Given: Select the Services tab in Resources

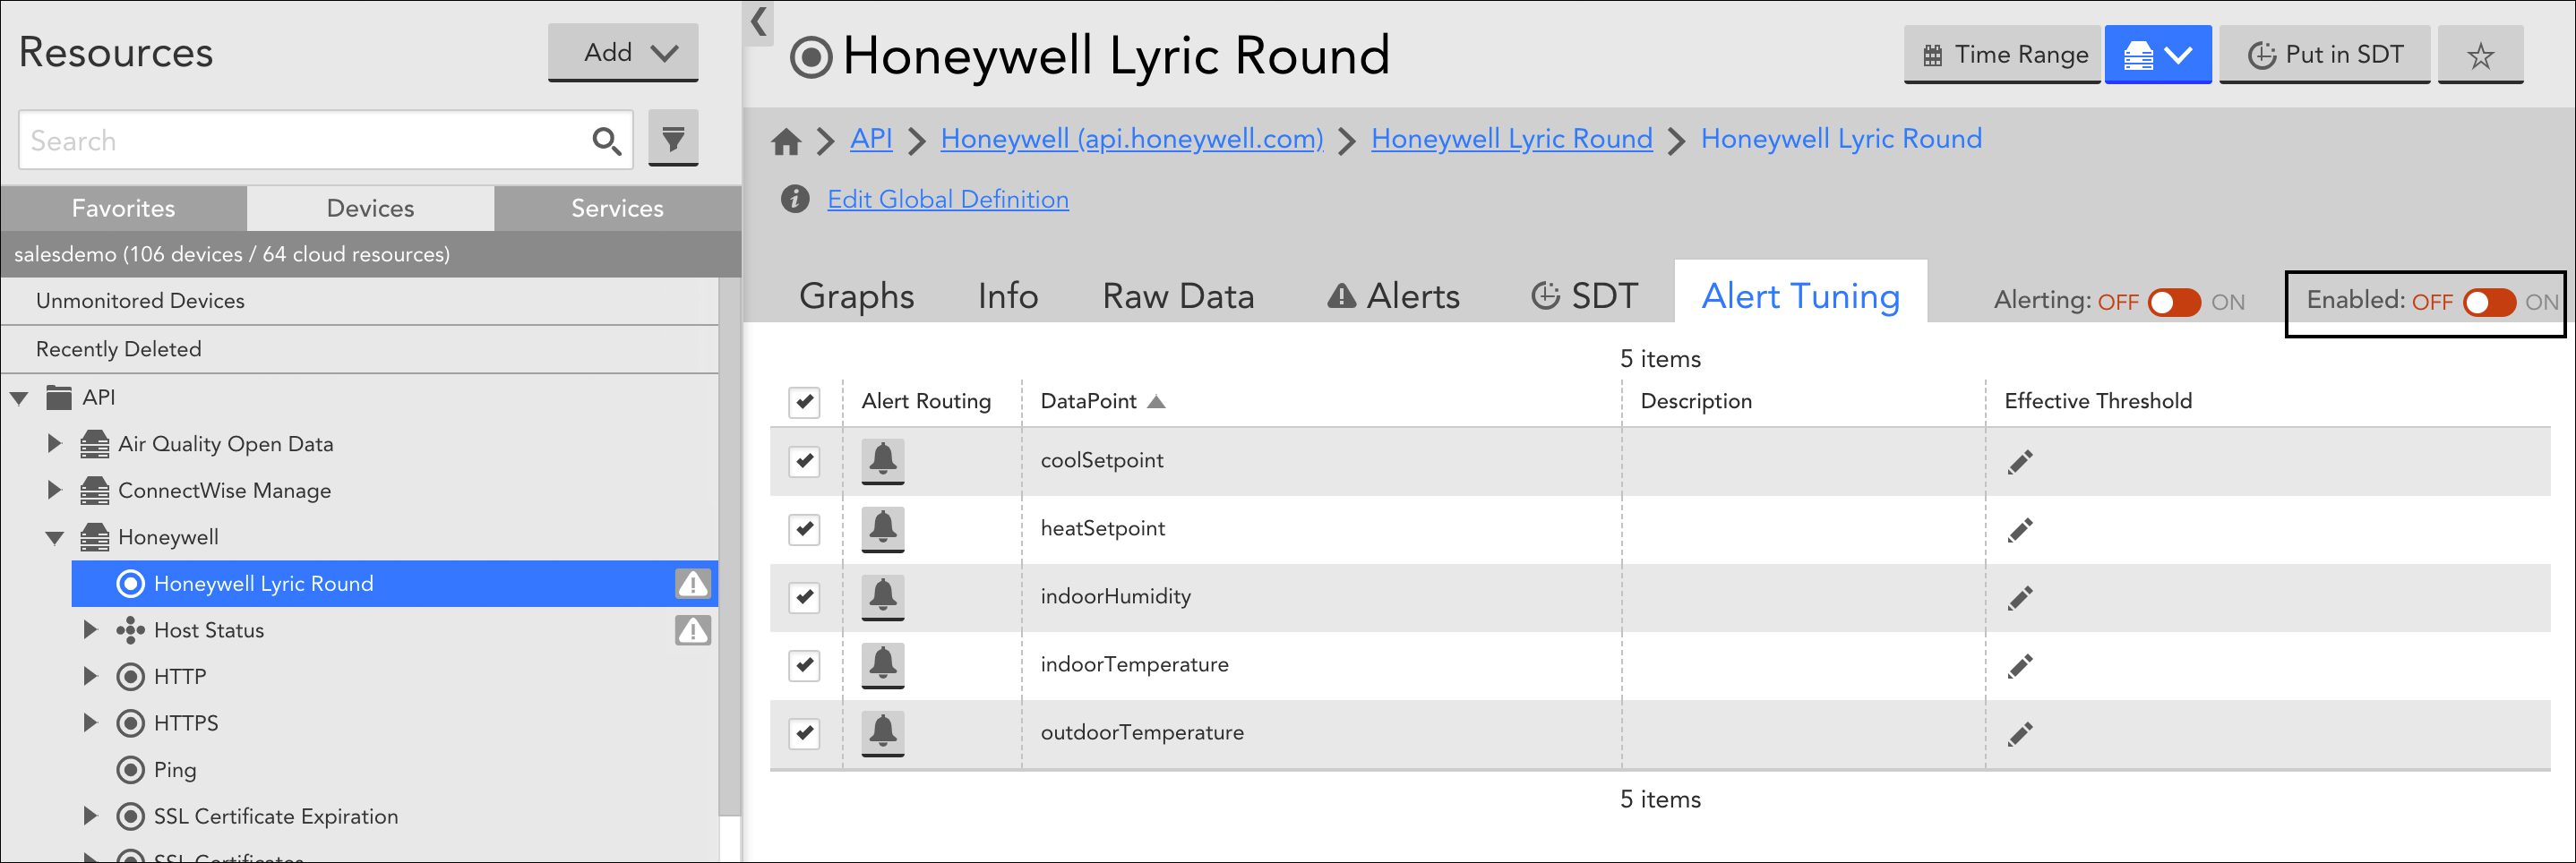Looking at the screenshot, I should (x=618, y=208).
